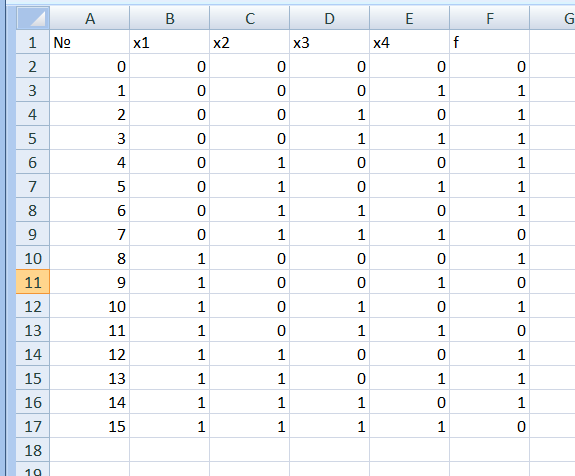Click the x1 header cell
Screen dimensions: 575x476
[170, 42]
